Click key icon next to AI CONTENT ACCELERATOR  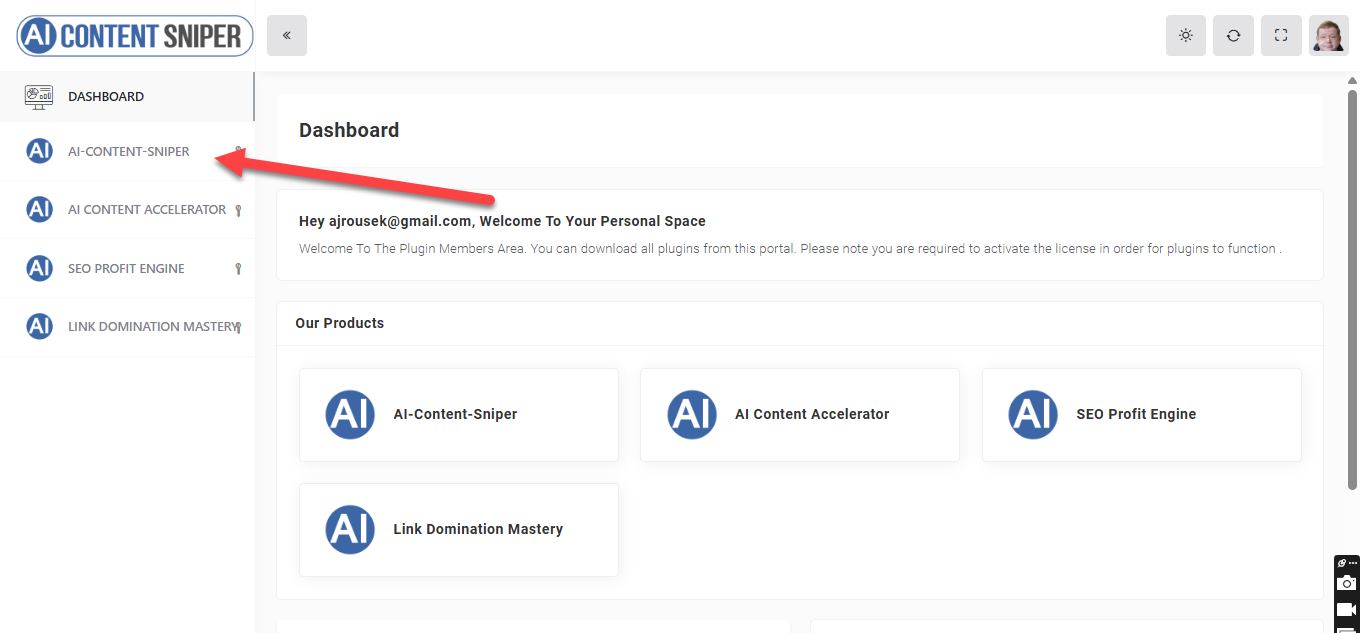pyautogui.click(x=238, y=210)
